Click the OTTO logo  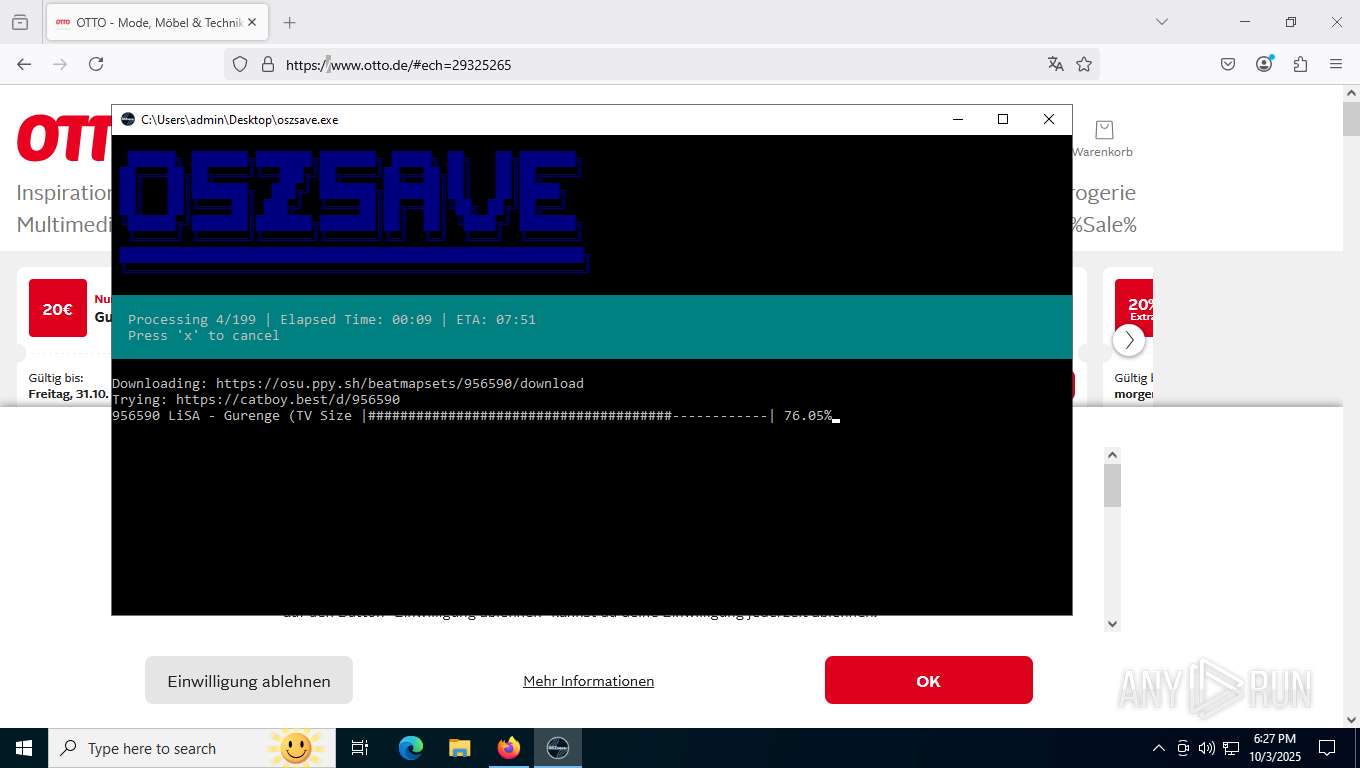coord(64,138)
